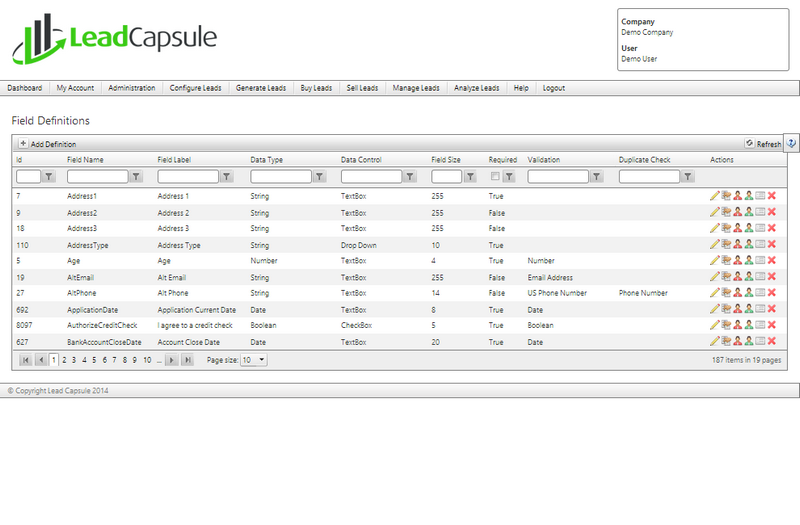The height and width of the screenshot is (525, 800).
Task: Open the Help menu
Action: pyautogui.click(x=521, y=88)
